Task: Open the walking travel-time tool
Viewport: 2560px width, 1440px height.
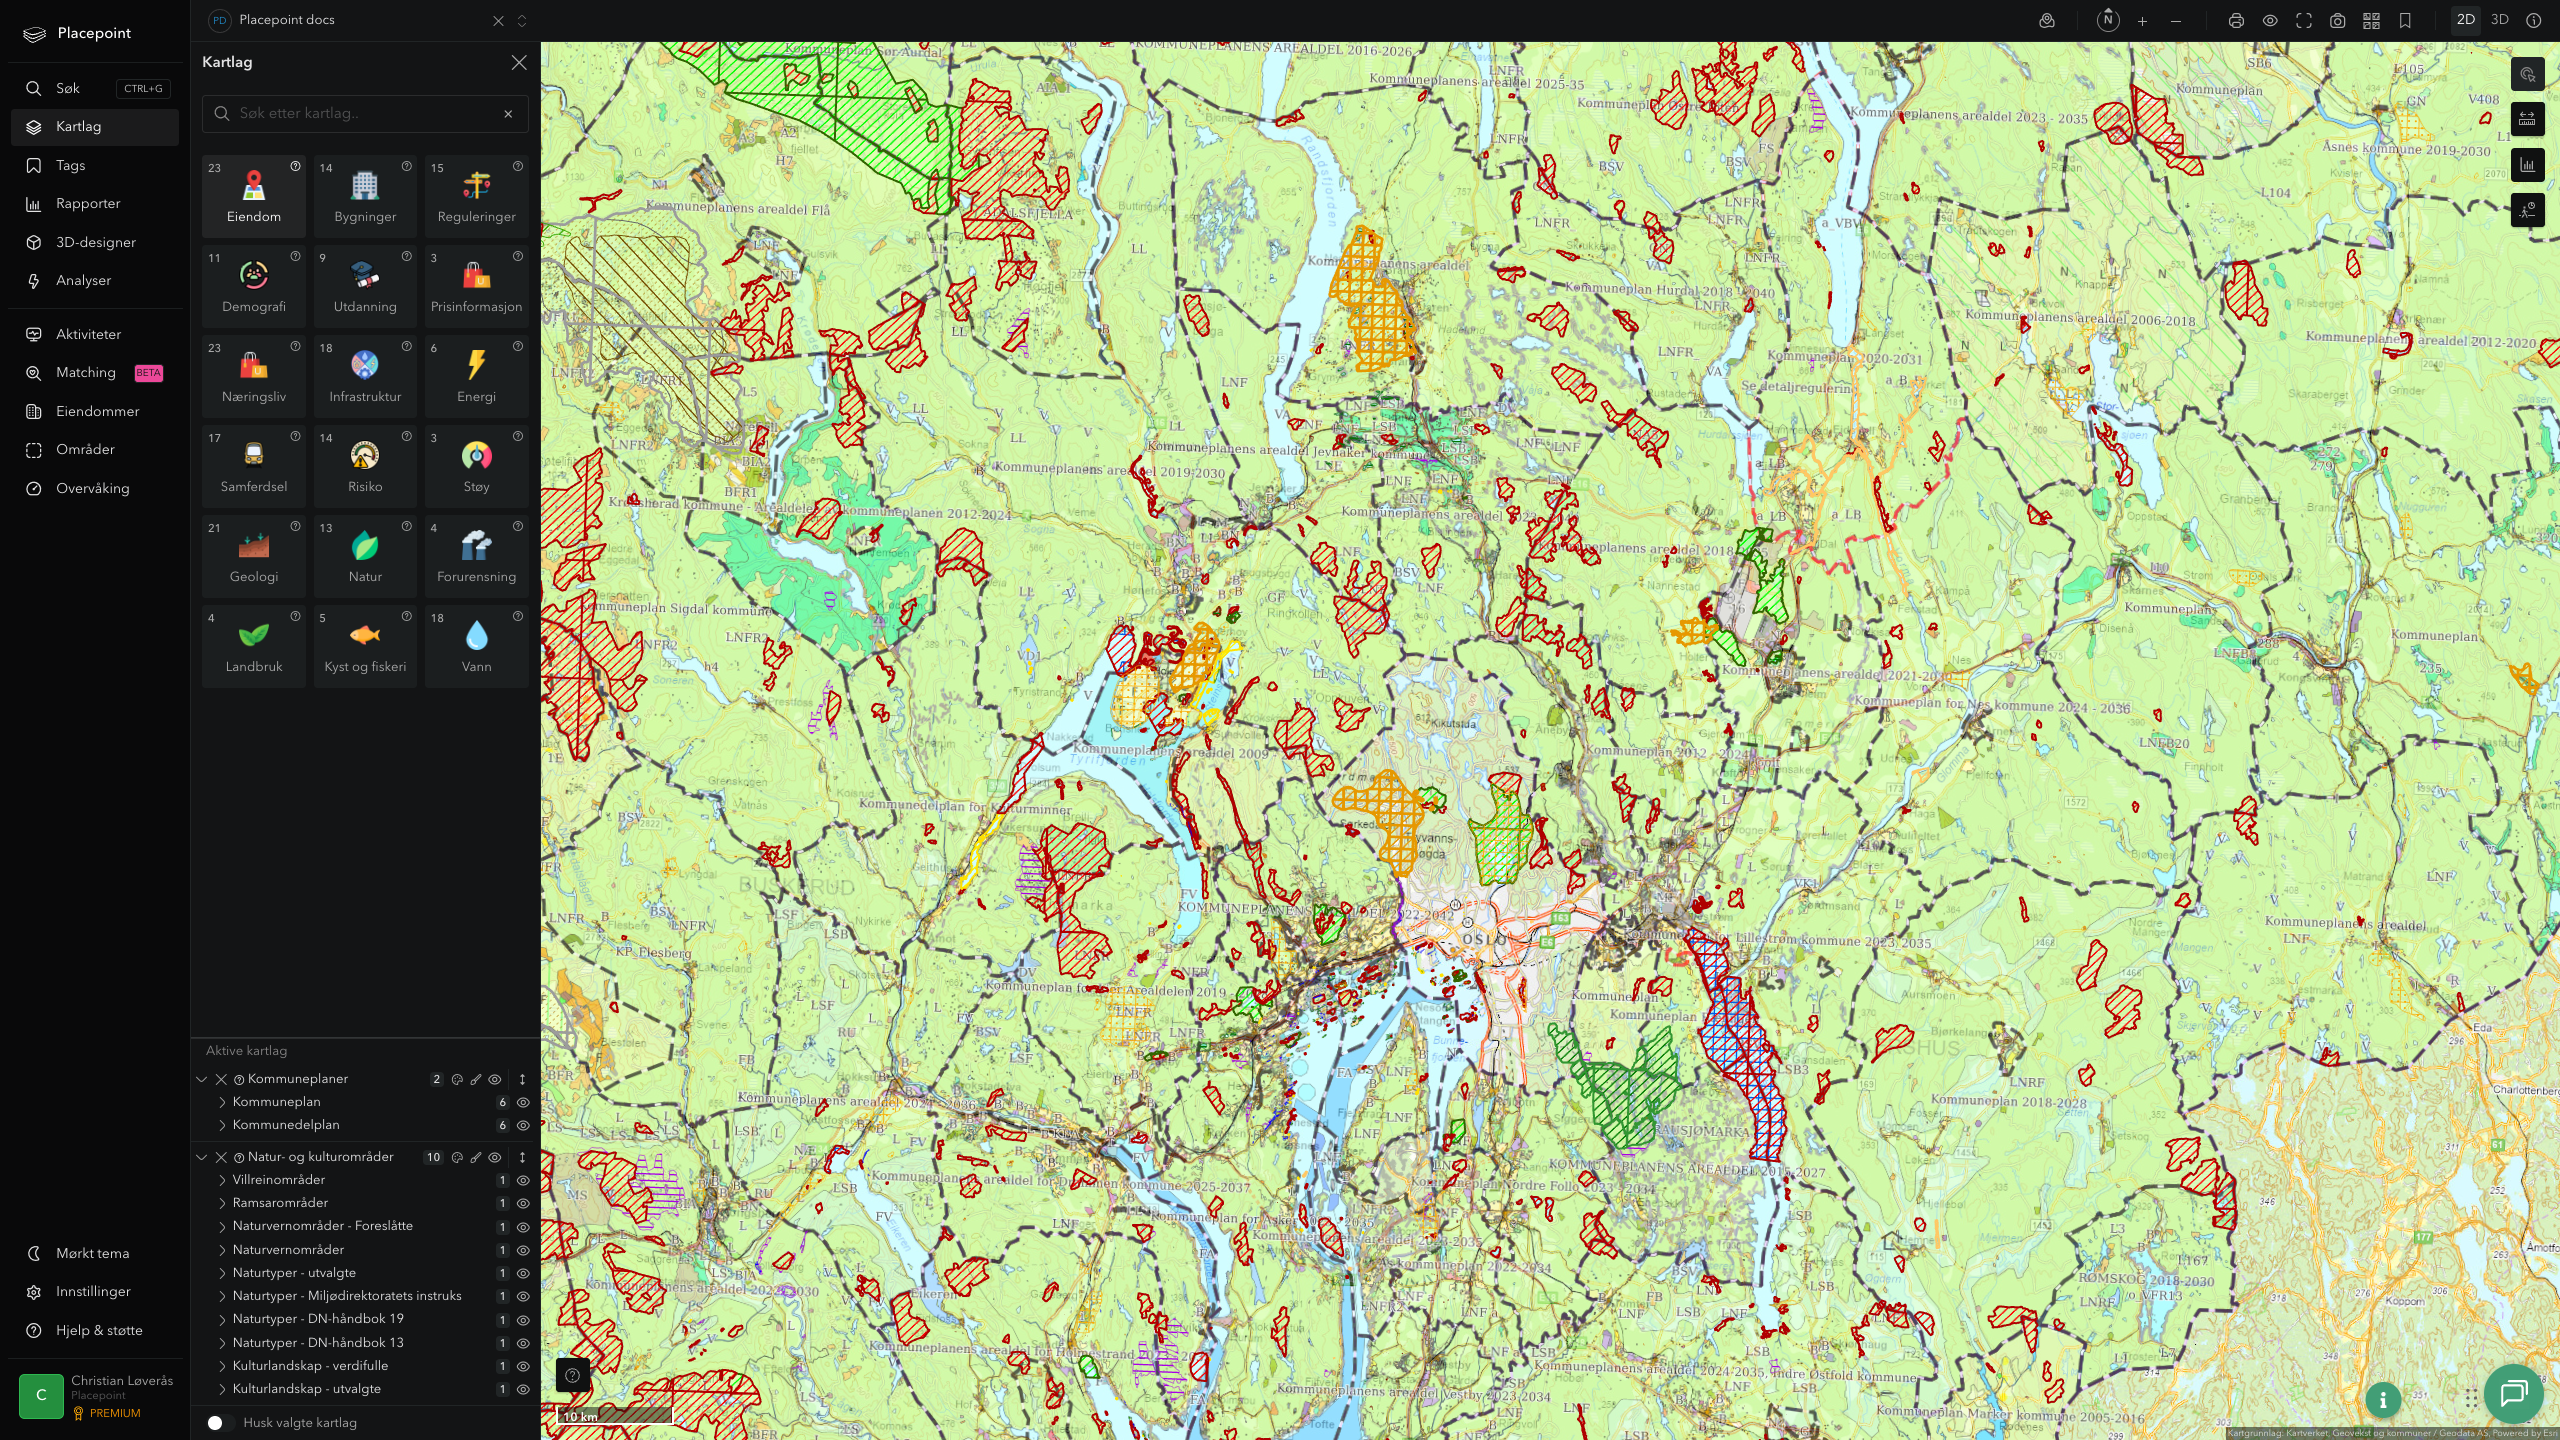Action: 2527,210
